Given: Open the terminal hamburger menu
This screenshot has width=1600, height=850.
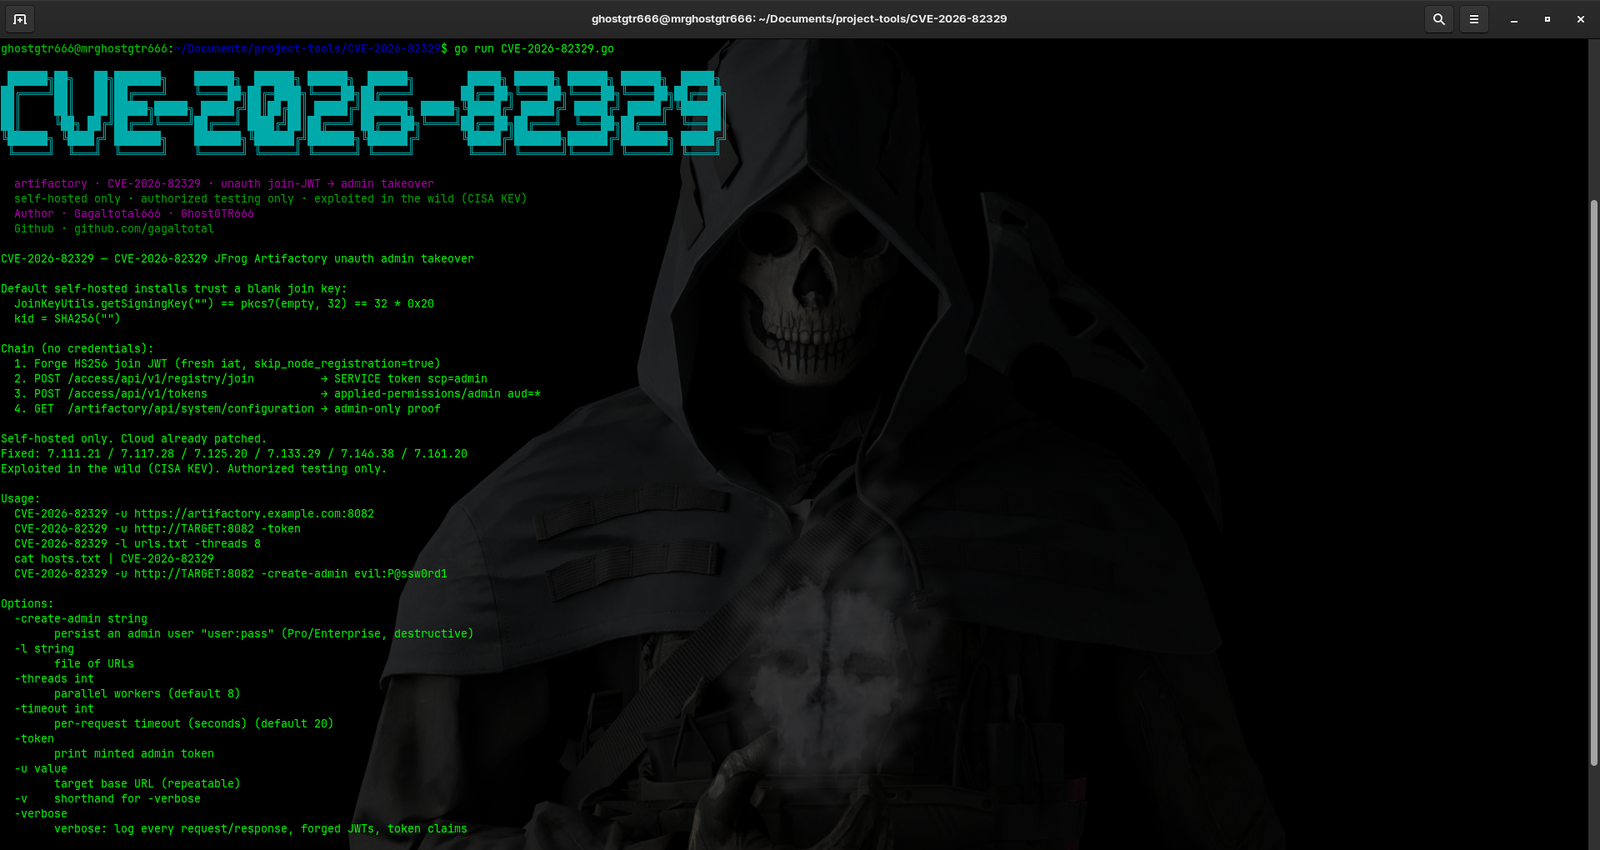Looking at the screenshot, I should point(1474,19).
